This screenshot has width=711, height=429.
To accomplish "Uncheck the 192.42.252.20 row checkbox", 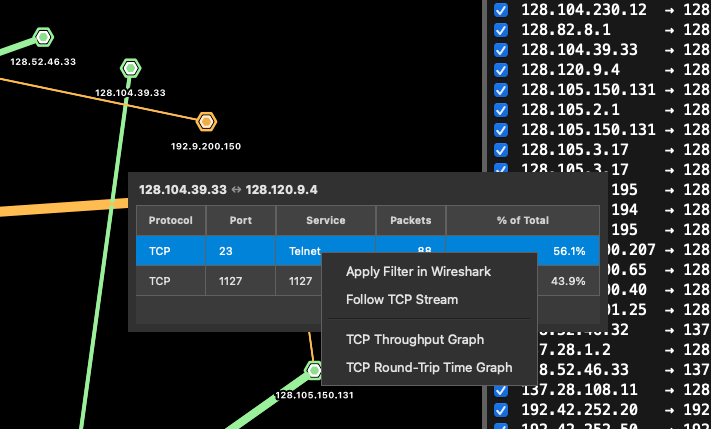I will tap(501, 410).
